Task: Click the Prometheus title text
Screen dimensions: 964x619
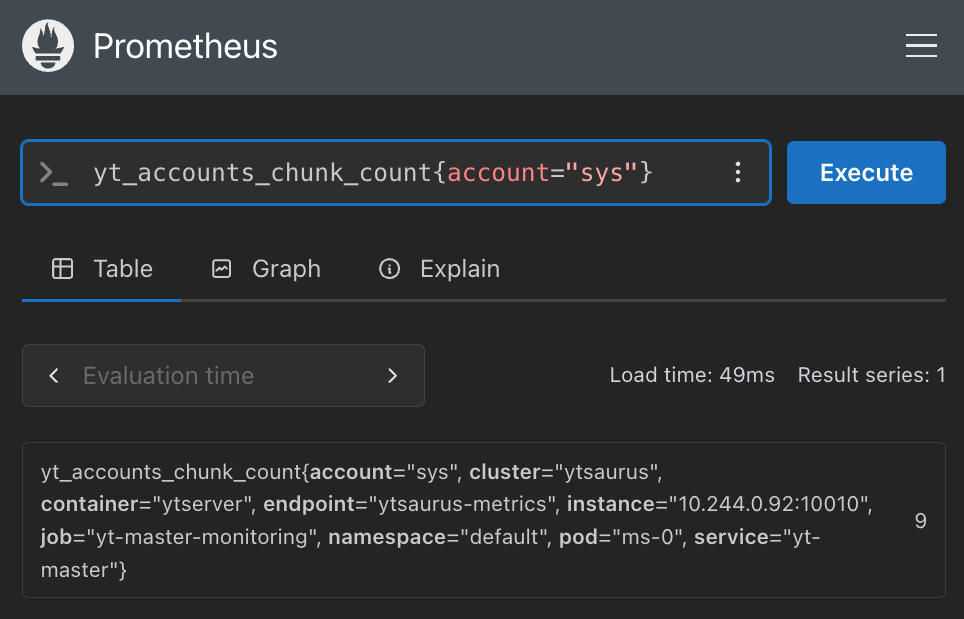Action: tap(185, 45)
